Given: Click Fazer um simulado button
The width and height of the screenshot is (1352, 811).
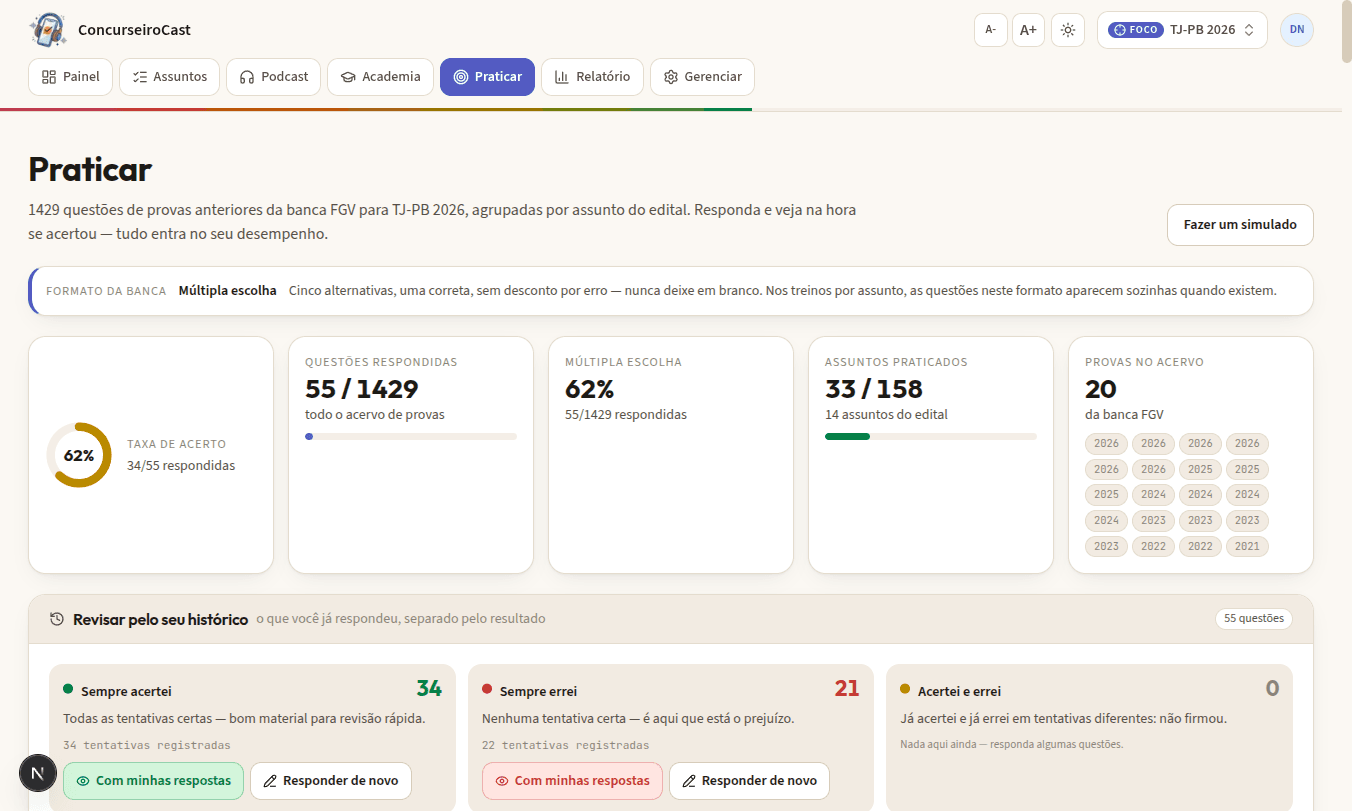Looking at the screenshot, I should pos(1240,225).
